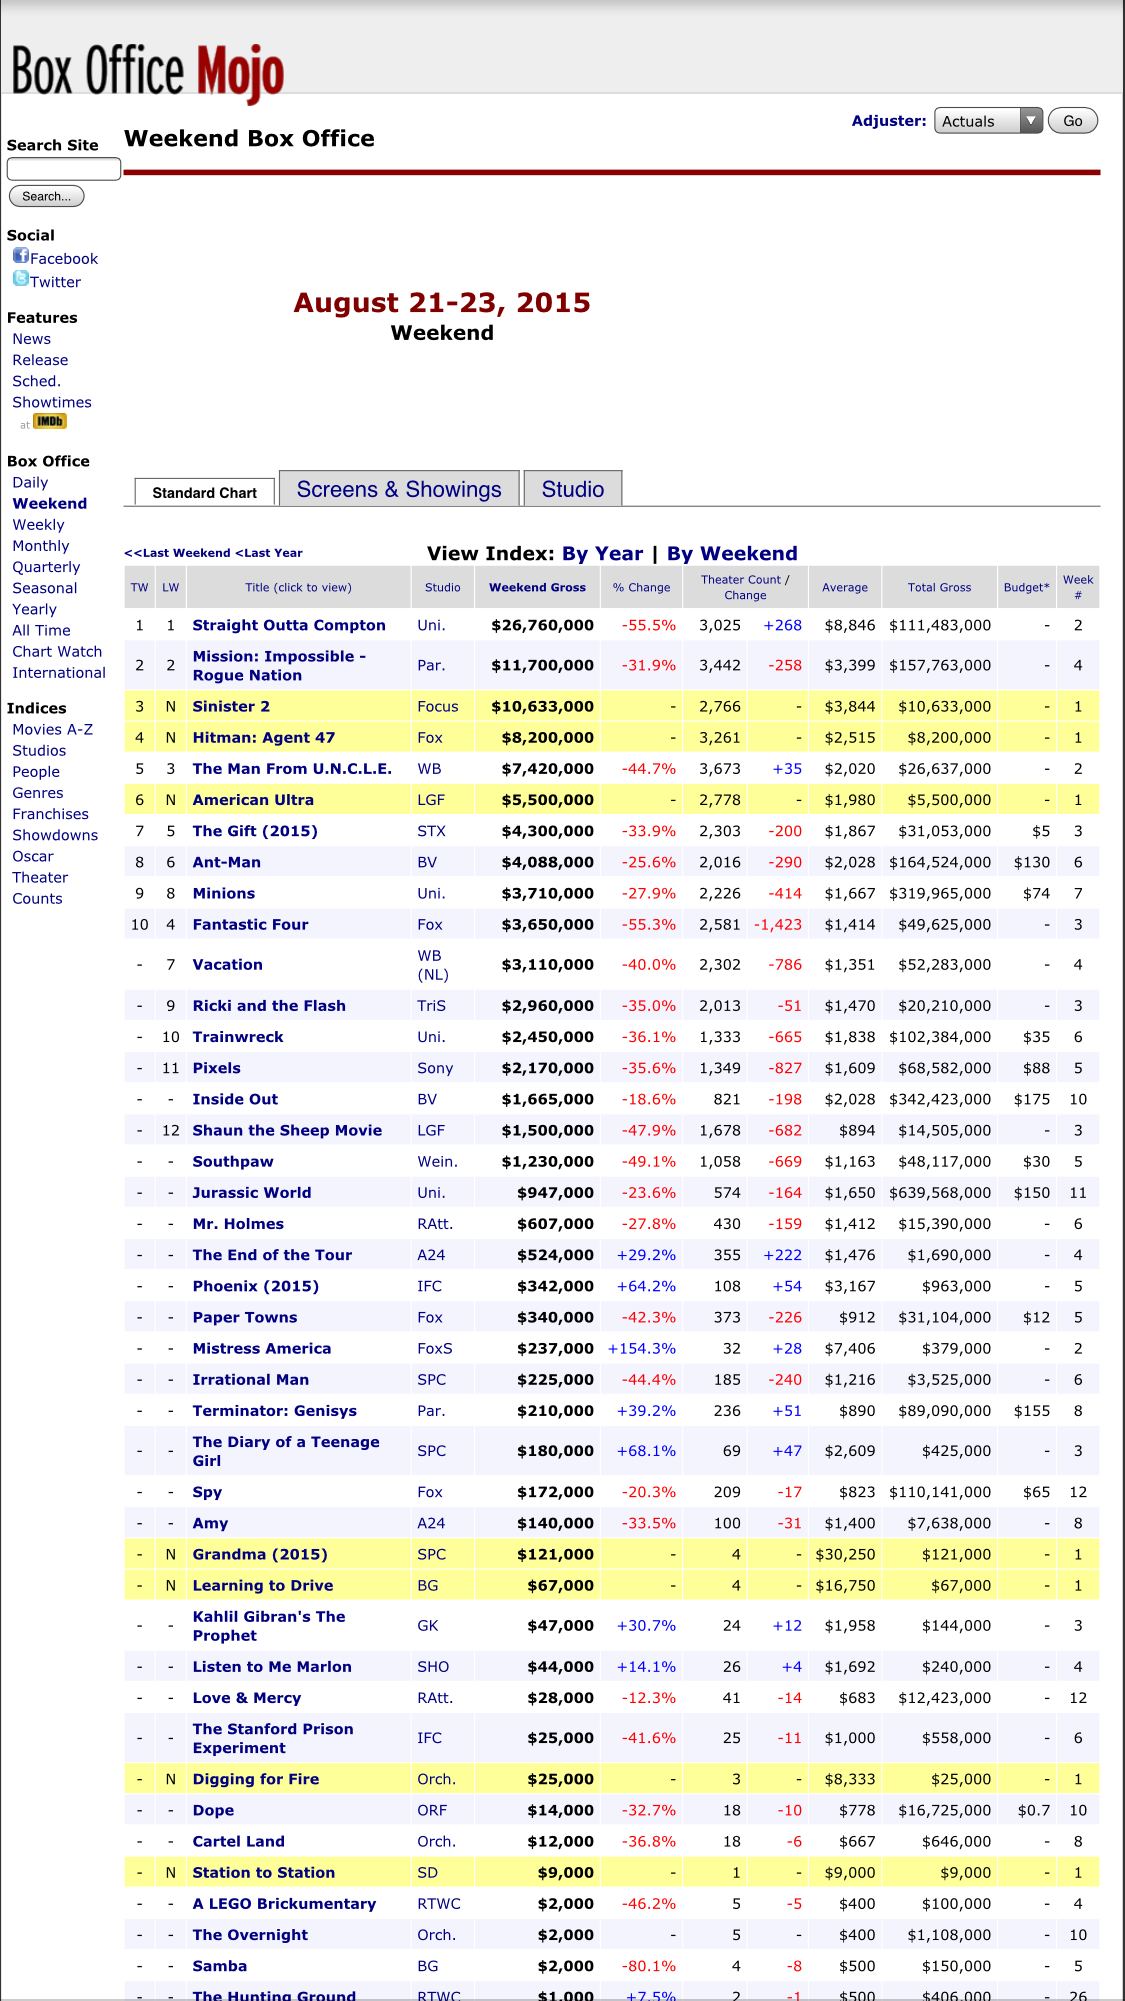The height and width of the screenshot is (2001, 1125).
Task: Open Hitman: Agent 47 page
Action: (x=264, y=738)
